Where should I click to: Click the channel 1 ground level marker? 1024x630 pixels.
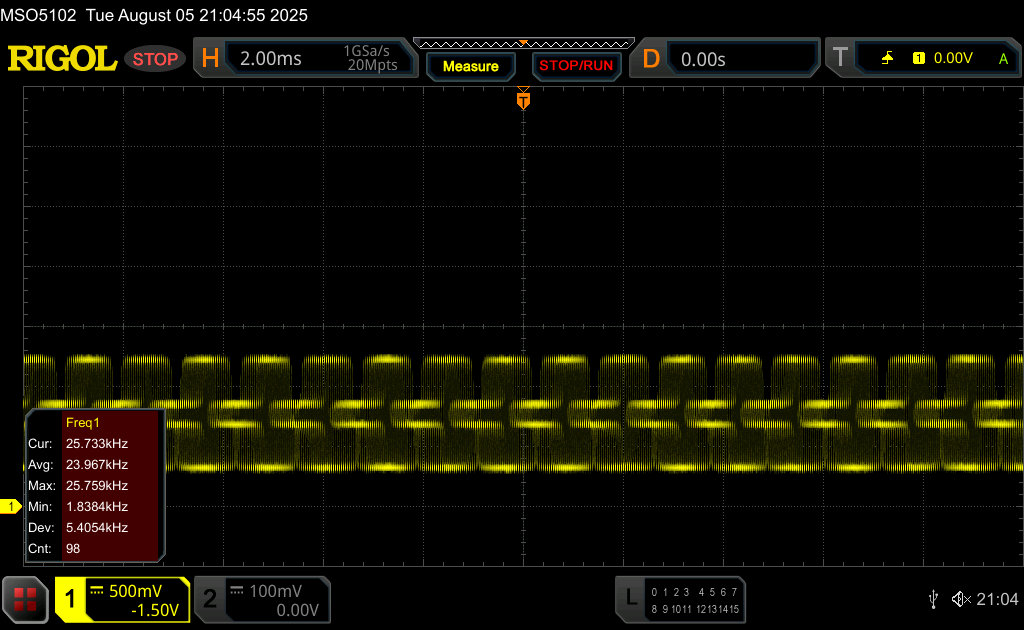[x=11, y=507]
